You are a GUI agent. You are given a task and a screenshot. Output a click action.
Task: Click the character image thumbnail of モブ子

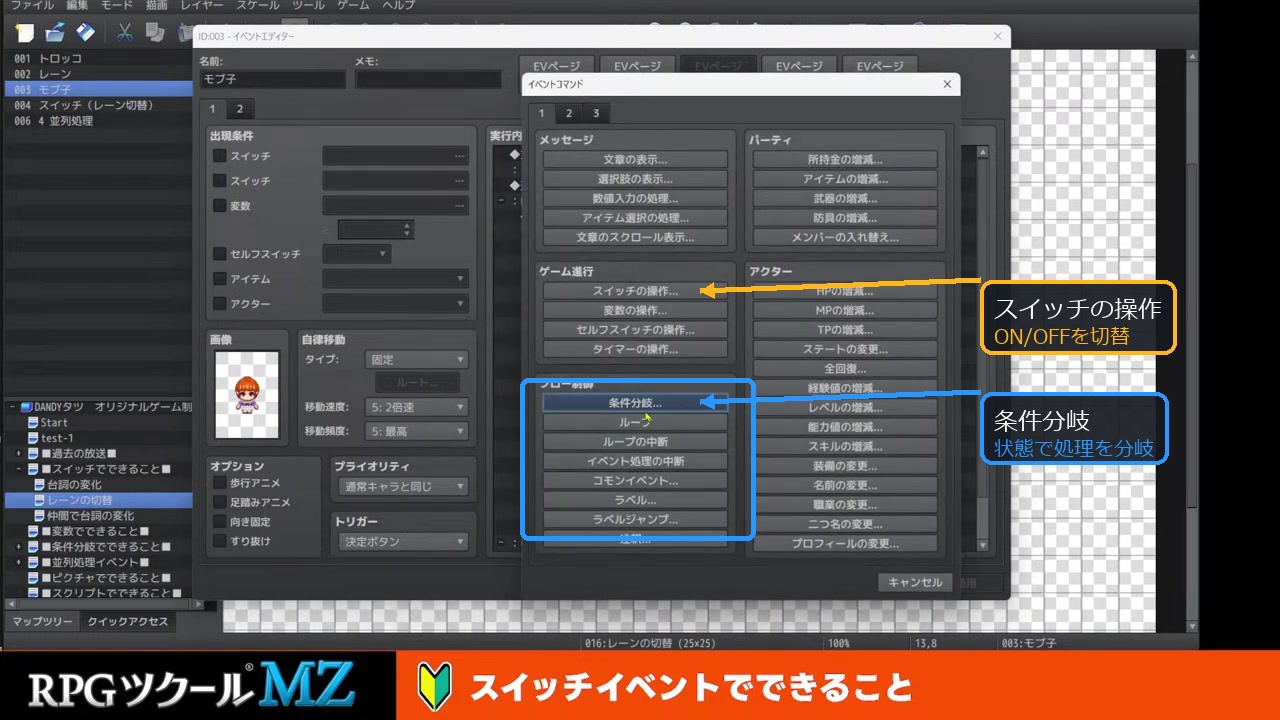247,394
